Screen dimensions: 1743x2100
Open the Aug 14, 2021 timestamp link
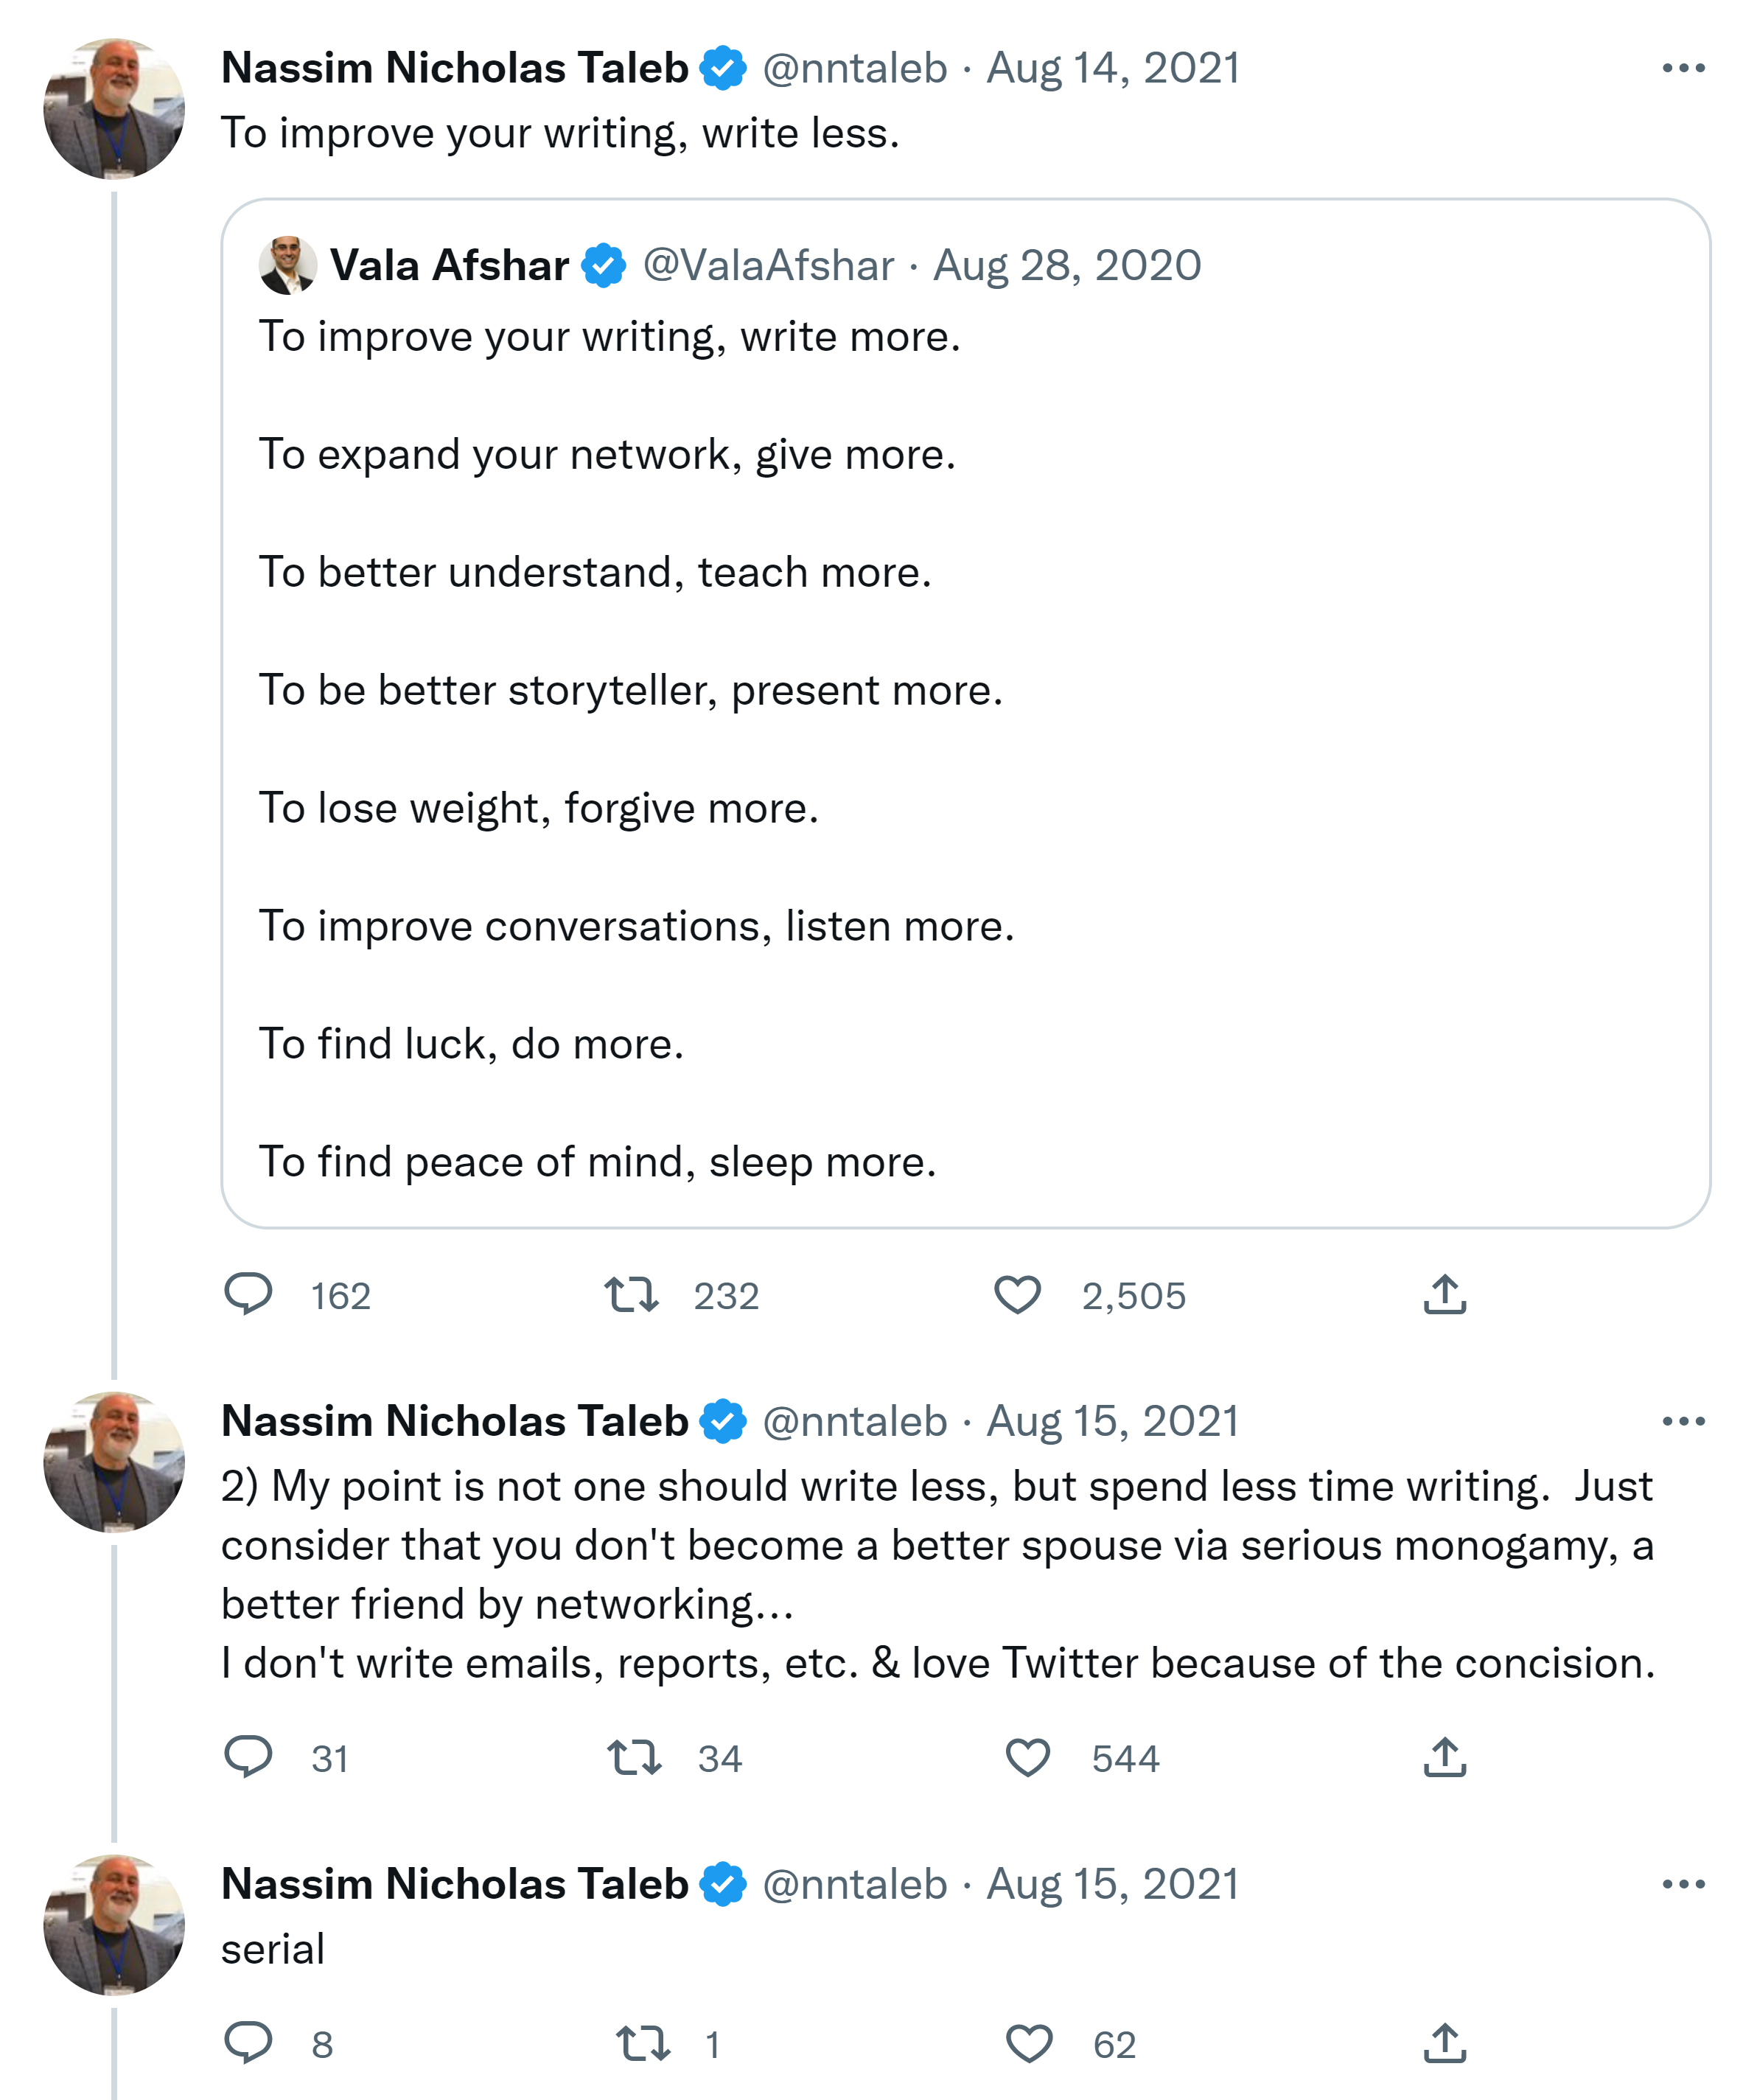coord(1113,68)
